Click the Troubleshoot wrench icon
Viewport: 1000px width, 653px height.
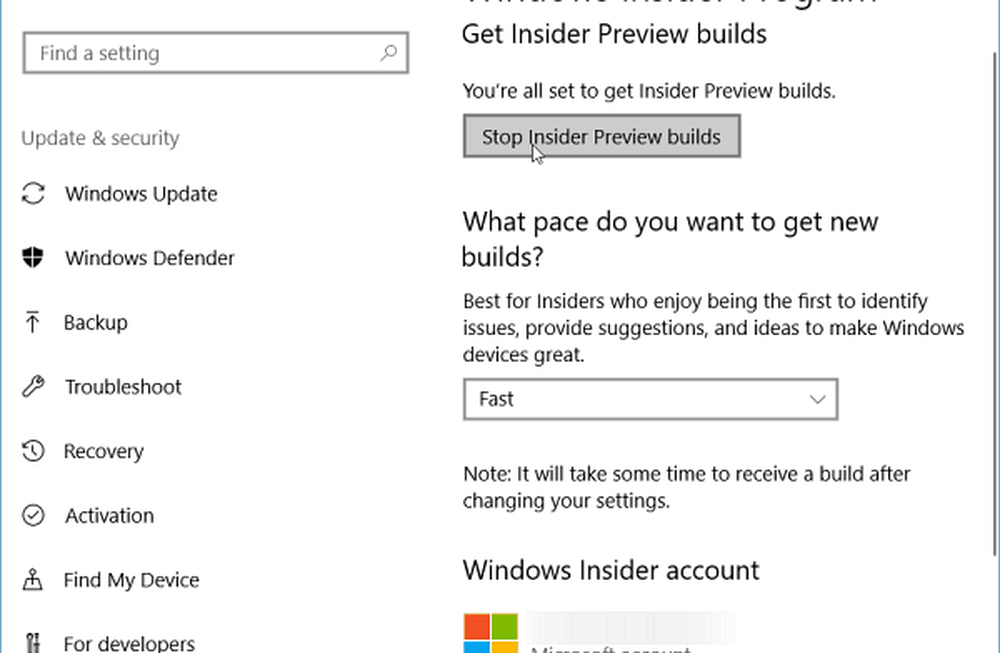coord(33,387)
